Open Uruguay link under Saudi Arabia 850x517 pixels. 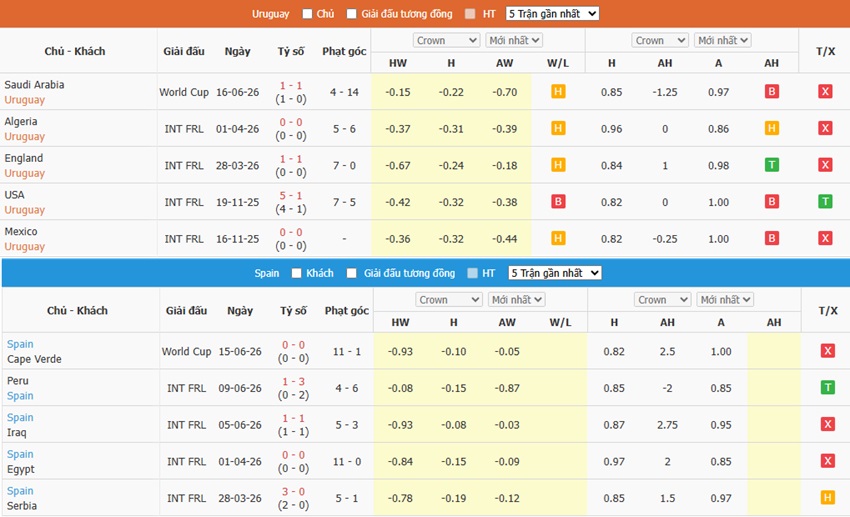coord(24,100)
